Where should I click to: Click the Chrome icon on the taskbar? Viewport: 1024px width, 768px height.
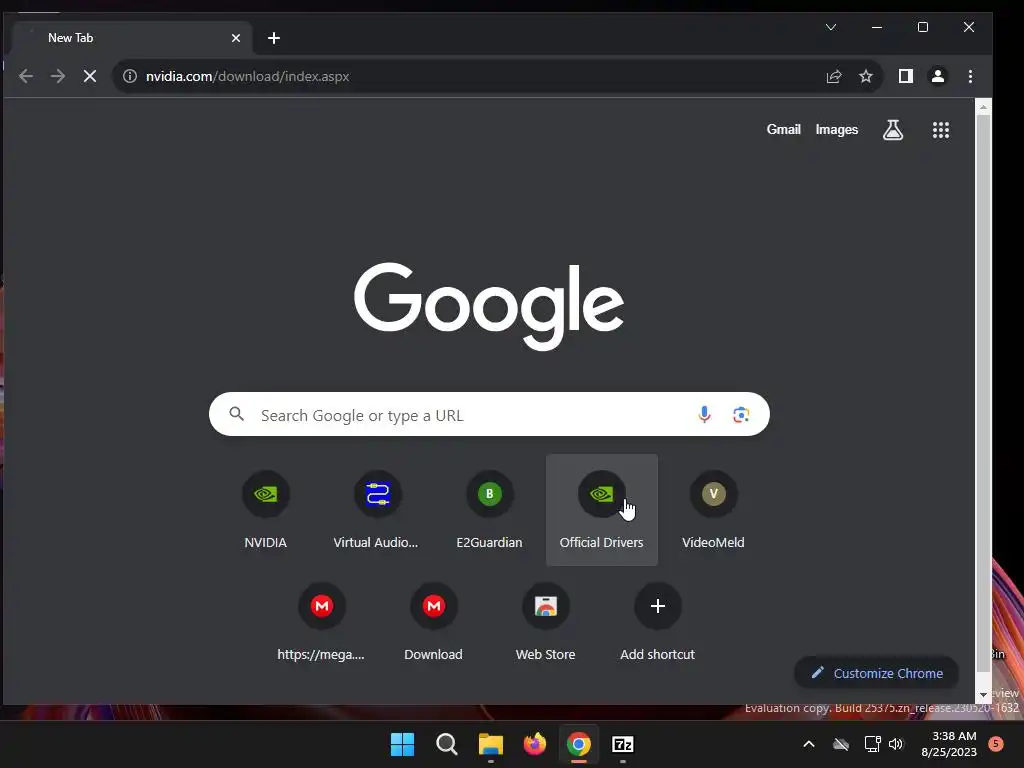click(x=579, y=744)
